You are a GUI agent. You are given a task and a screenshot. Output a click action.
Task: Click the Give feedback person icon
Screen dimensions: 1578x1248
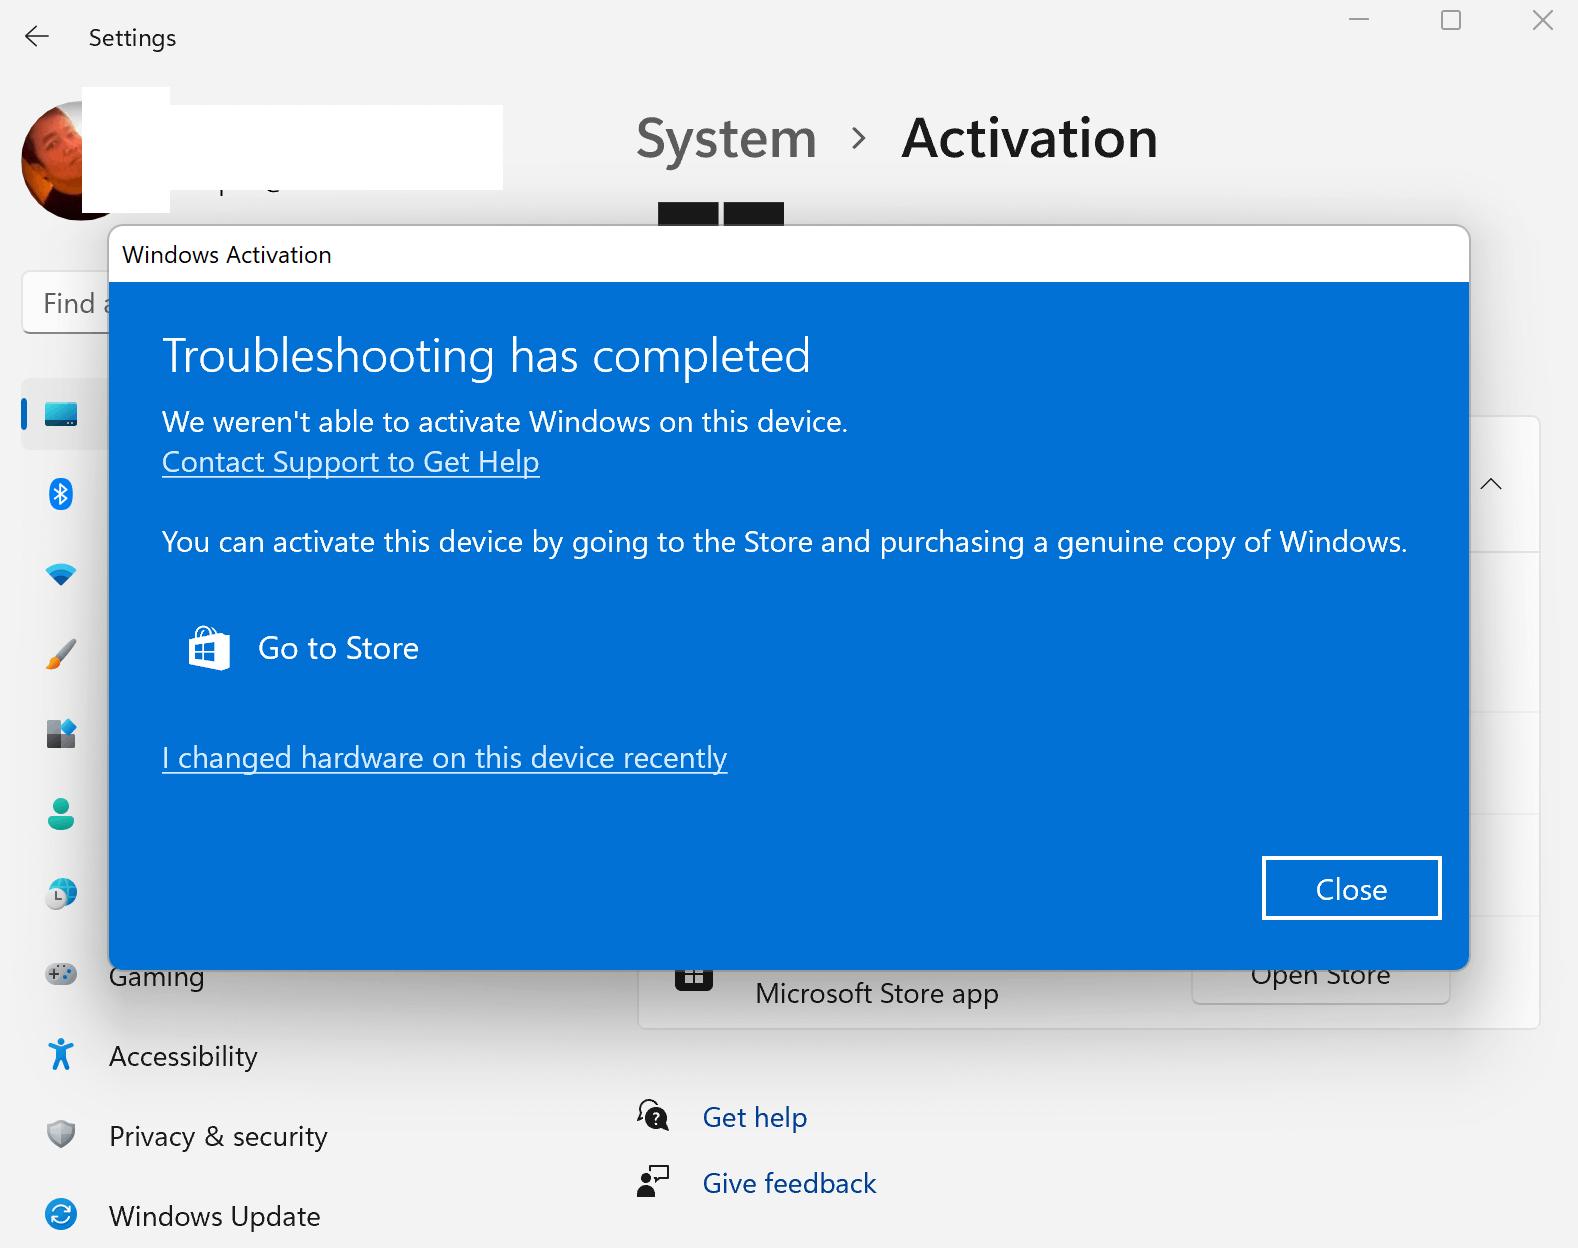pyautogui.click(x=653, y=1181)
